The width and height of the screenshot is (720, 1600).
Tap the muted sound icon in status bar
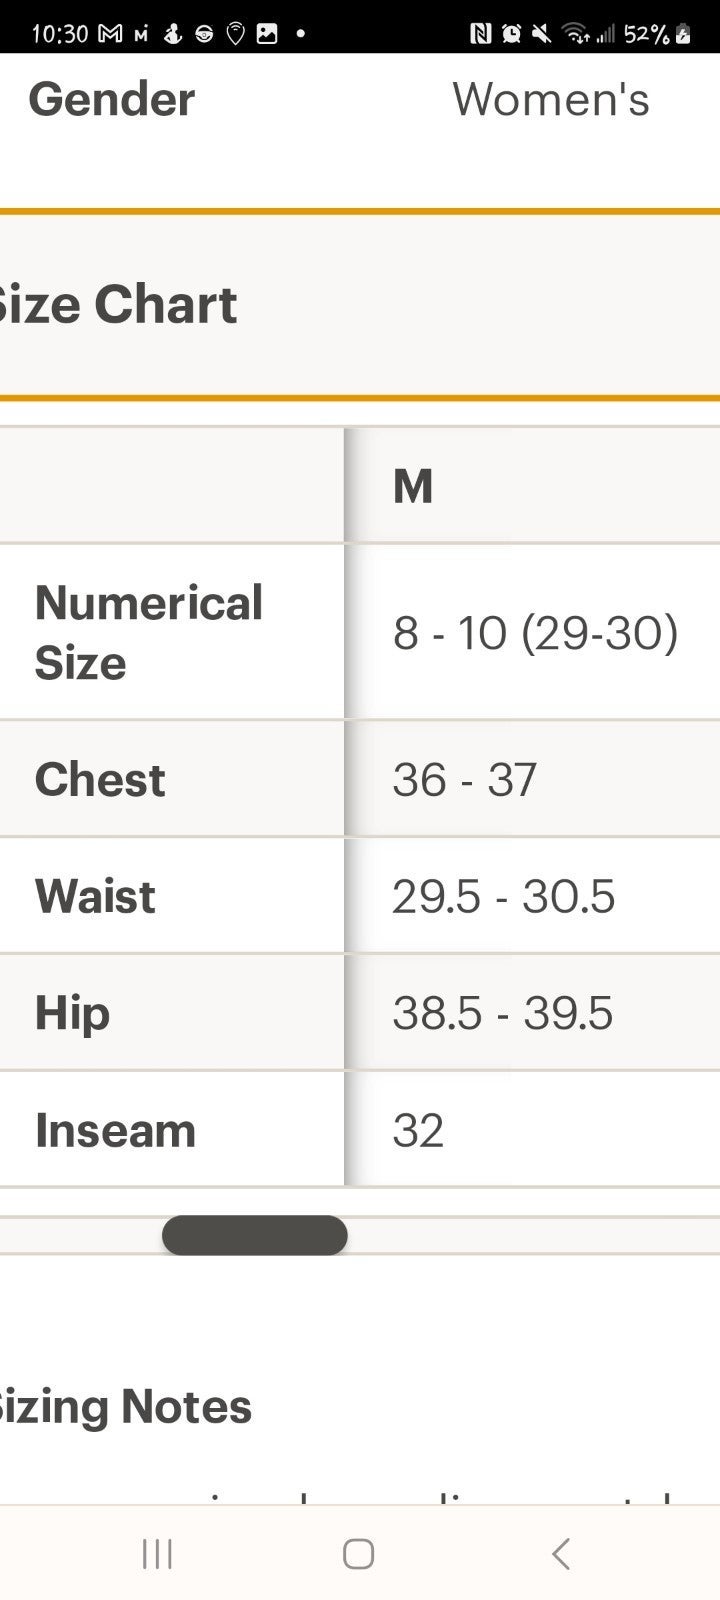tap(541, 34)
